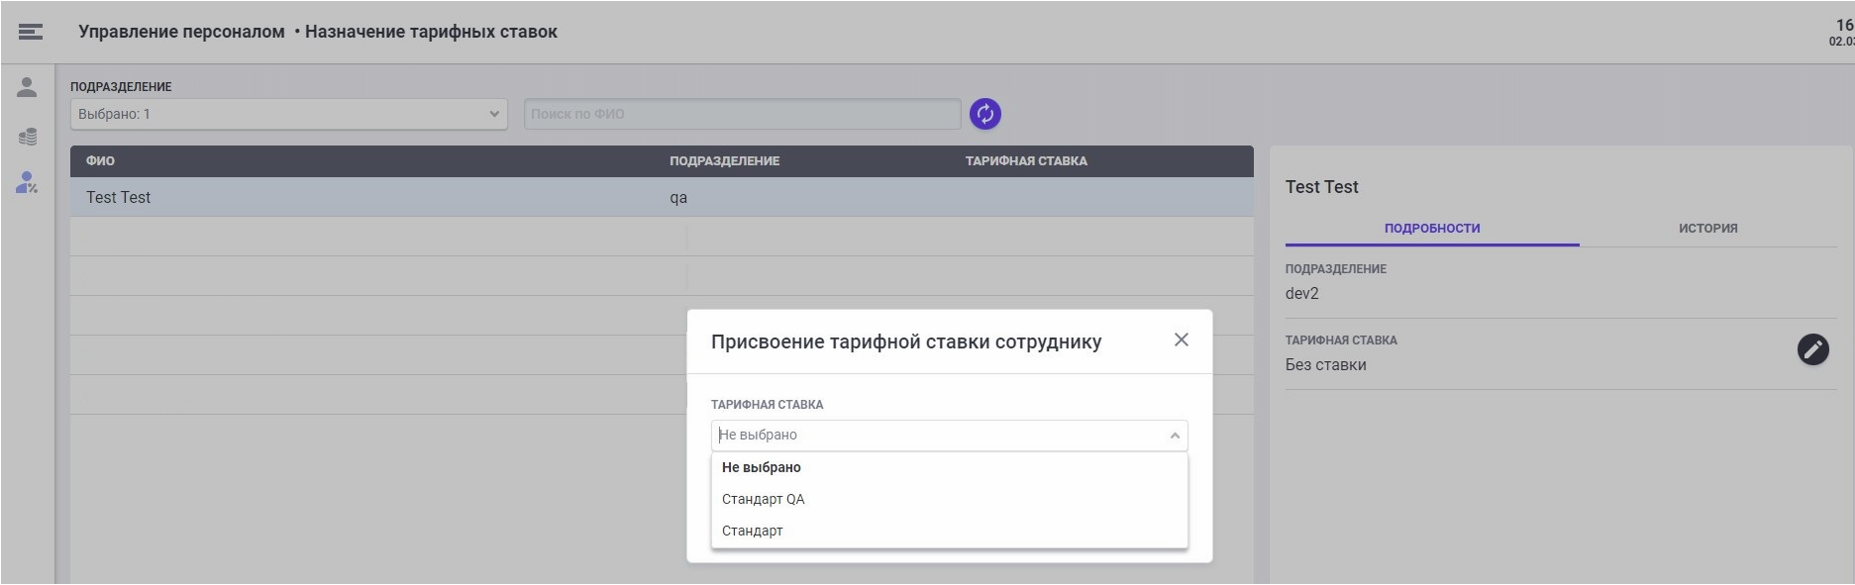Click the Тарифная ставка column header
1855x585 pixels.
1025,161
